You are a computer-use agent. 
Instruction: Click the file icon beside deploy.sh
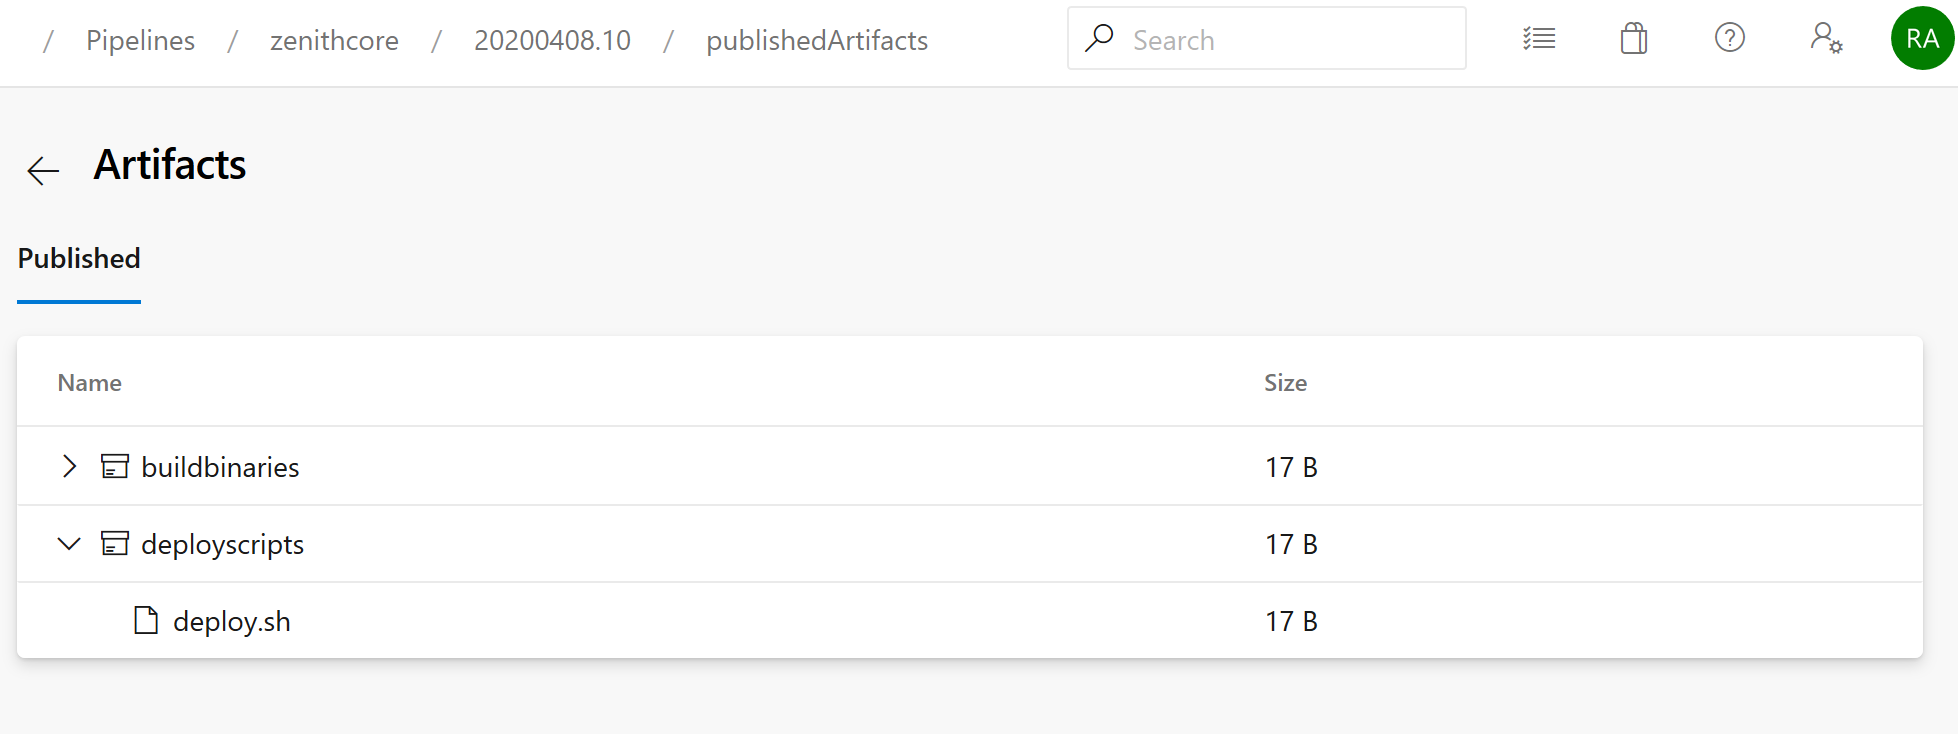pyautogui.click(x=144, y=620)
